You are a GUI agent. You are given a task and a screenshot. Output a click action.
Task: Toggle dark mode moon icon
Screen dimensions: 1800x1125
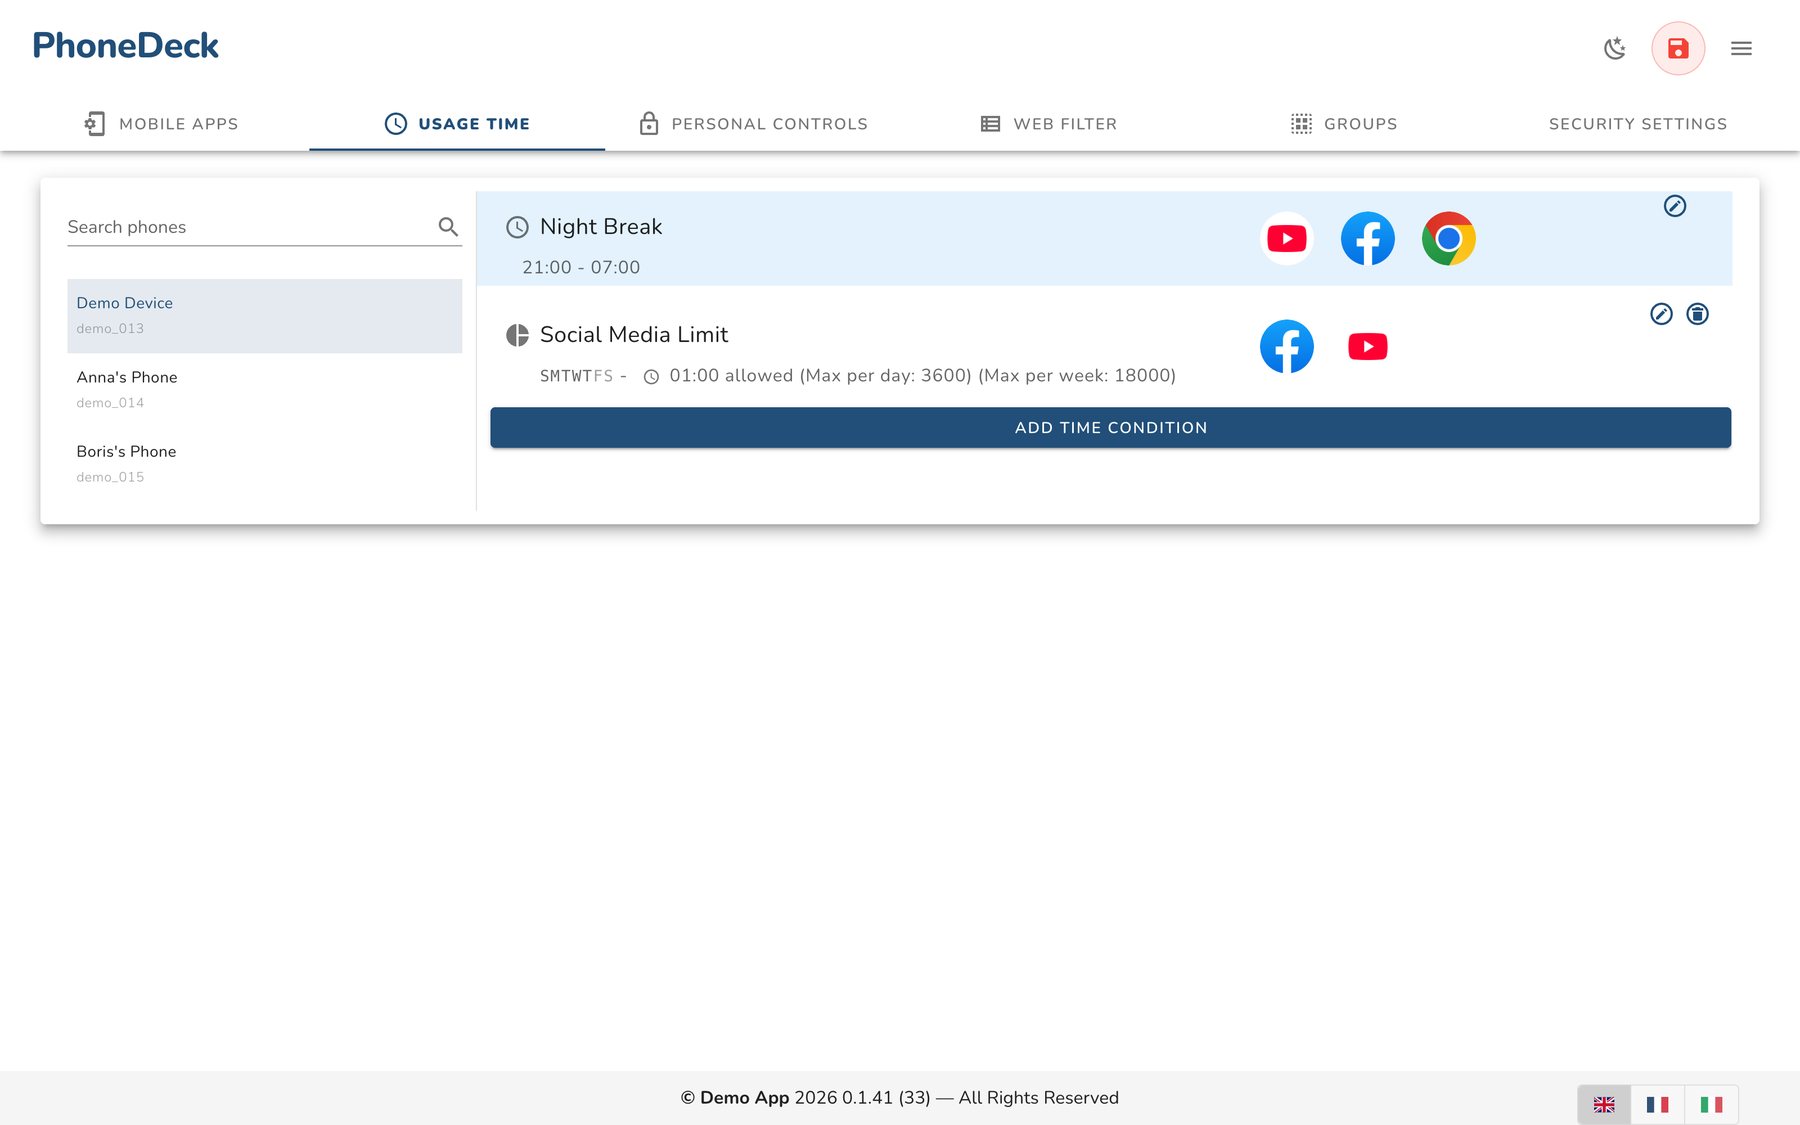[x=1614, y=48]
